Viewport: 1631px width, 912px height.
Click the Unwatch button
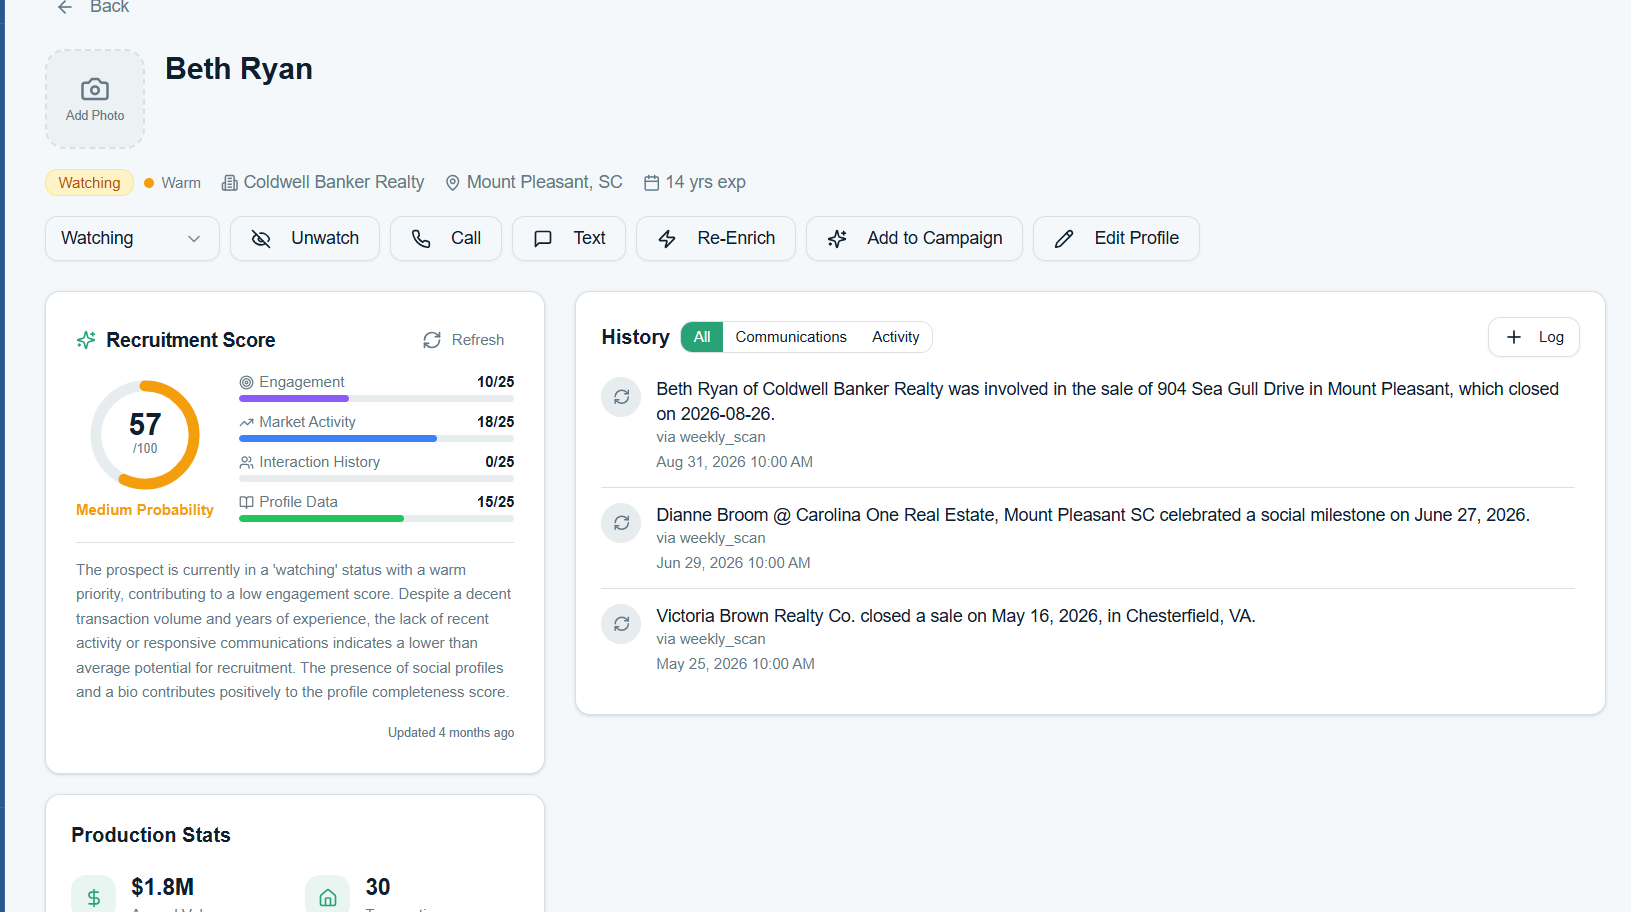click(305, 238)
